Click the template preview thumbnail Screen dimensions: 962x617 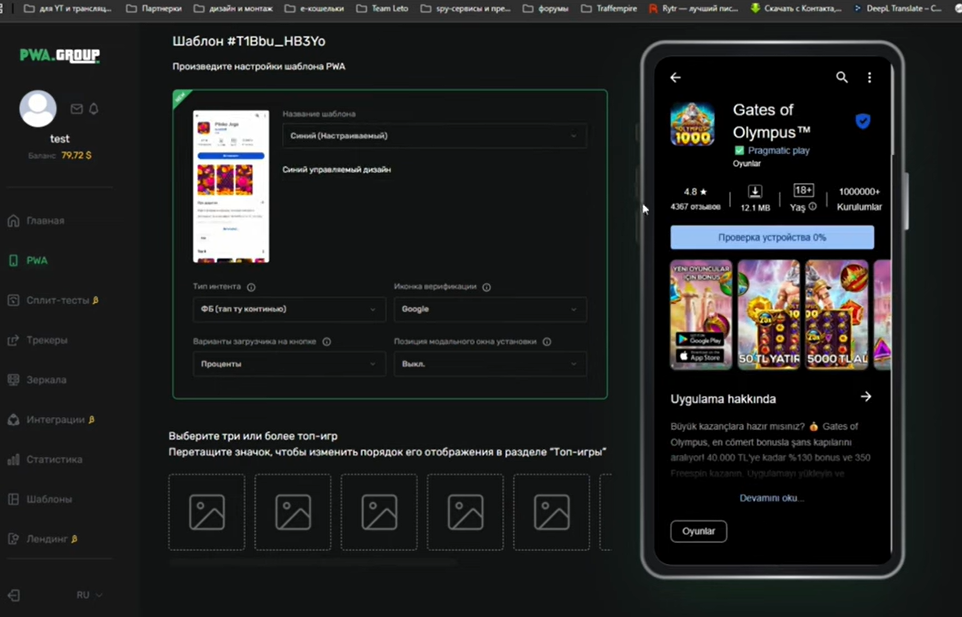click(231, 186)
